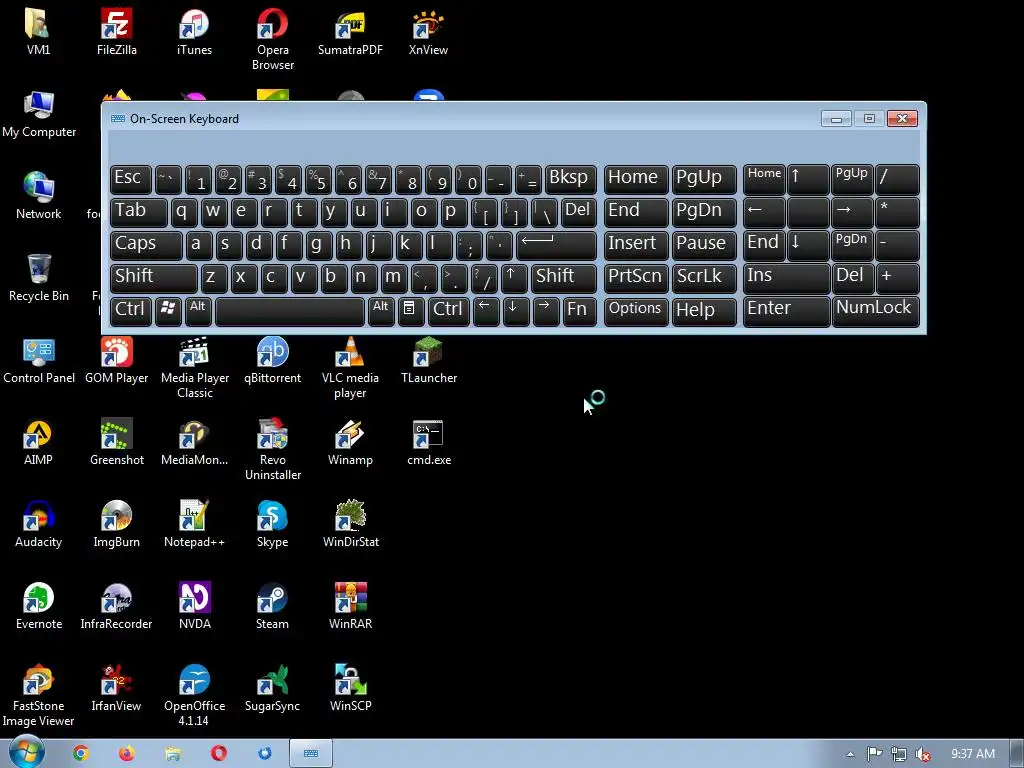This screenshot has width=1024, height=768.
Task: Toggle the left Alt key
Action: coord(198,311)
